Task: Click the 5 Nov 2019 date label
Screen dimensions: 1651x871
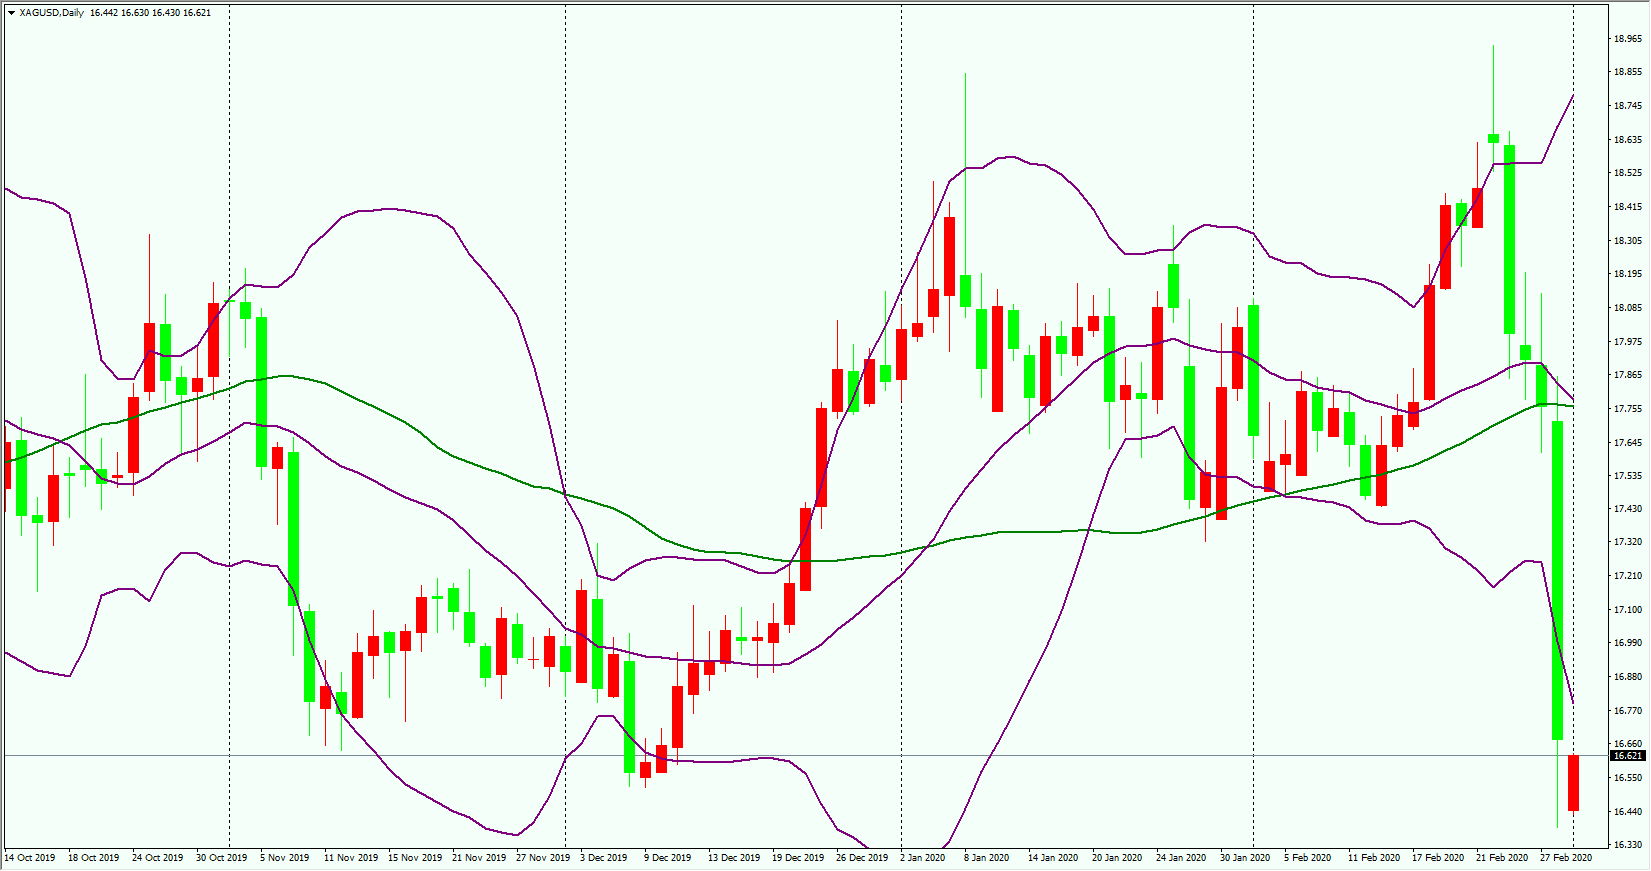Action: [285, 858]
